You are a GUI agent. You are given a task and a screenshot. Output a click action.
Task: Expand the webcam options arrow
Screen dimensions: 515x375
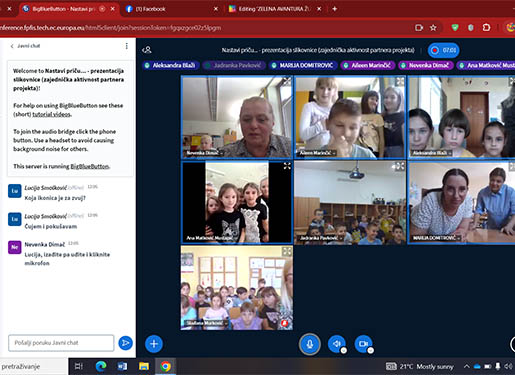click(x=370, y=350)
